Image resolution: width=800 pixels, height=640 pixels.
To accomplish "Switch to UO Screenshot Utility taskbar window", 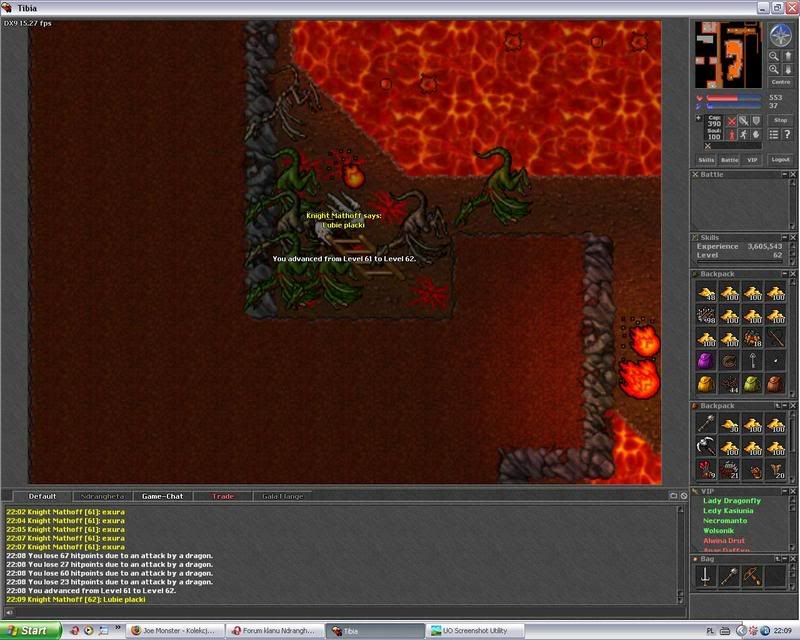I will tap(474, 631).
